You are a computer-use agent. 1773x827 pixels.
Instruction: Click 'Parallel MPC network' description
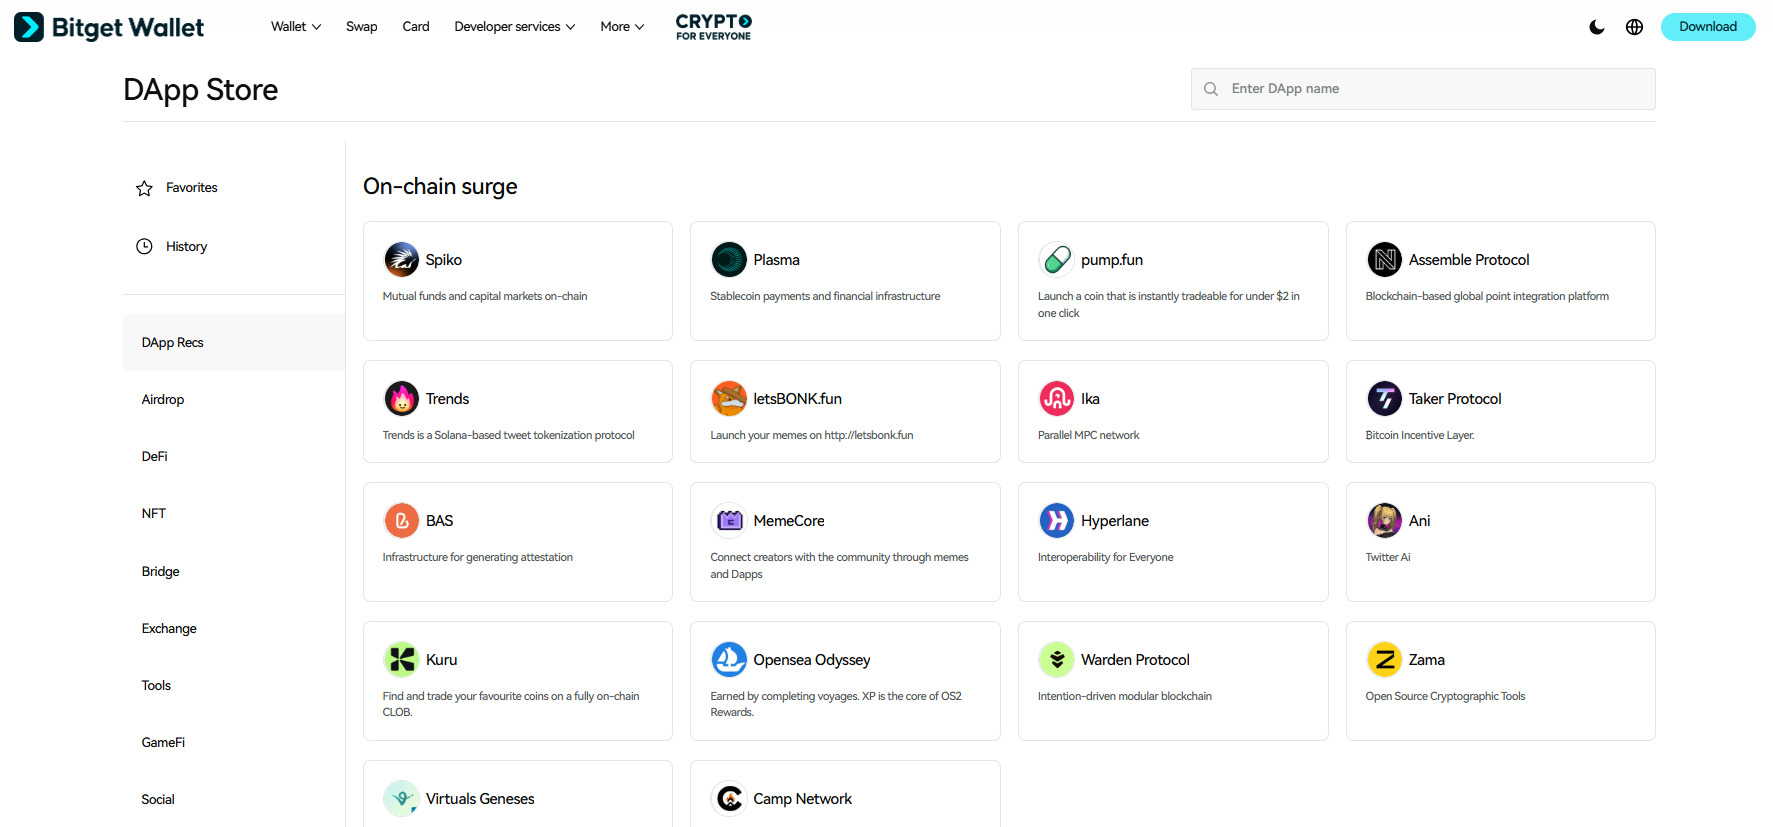click(x=1088, y=436)
